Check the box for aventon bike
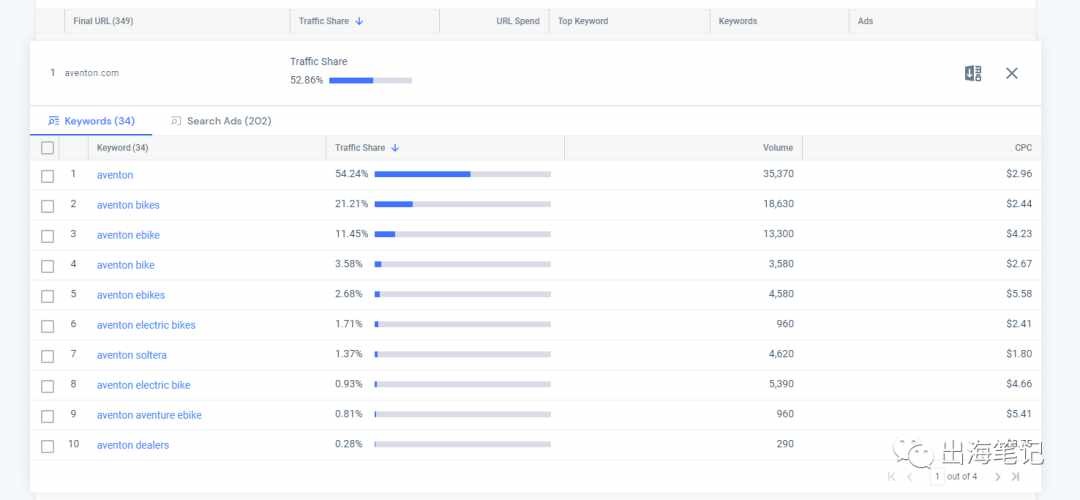 (48, 266)
